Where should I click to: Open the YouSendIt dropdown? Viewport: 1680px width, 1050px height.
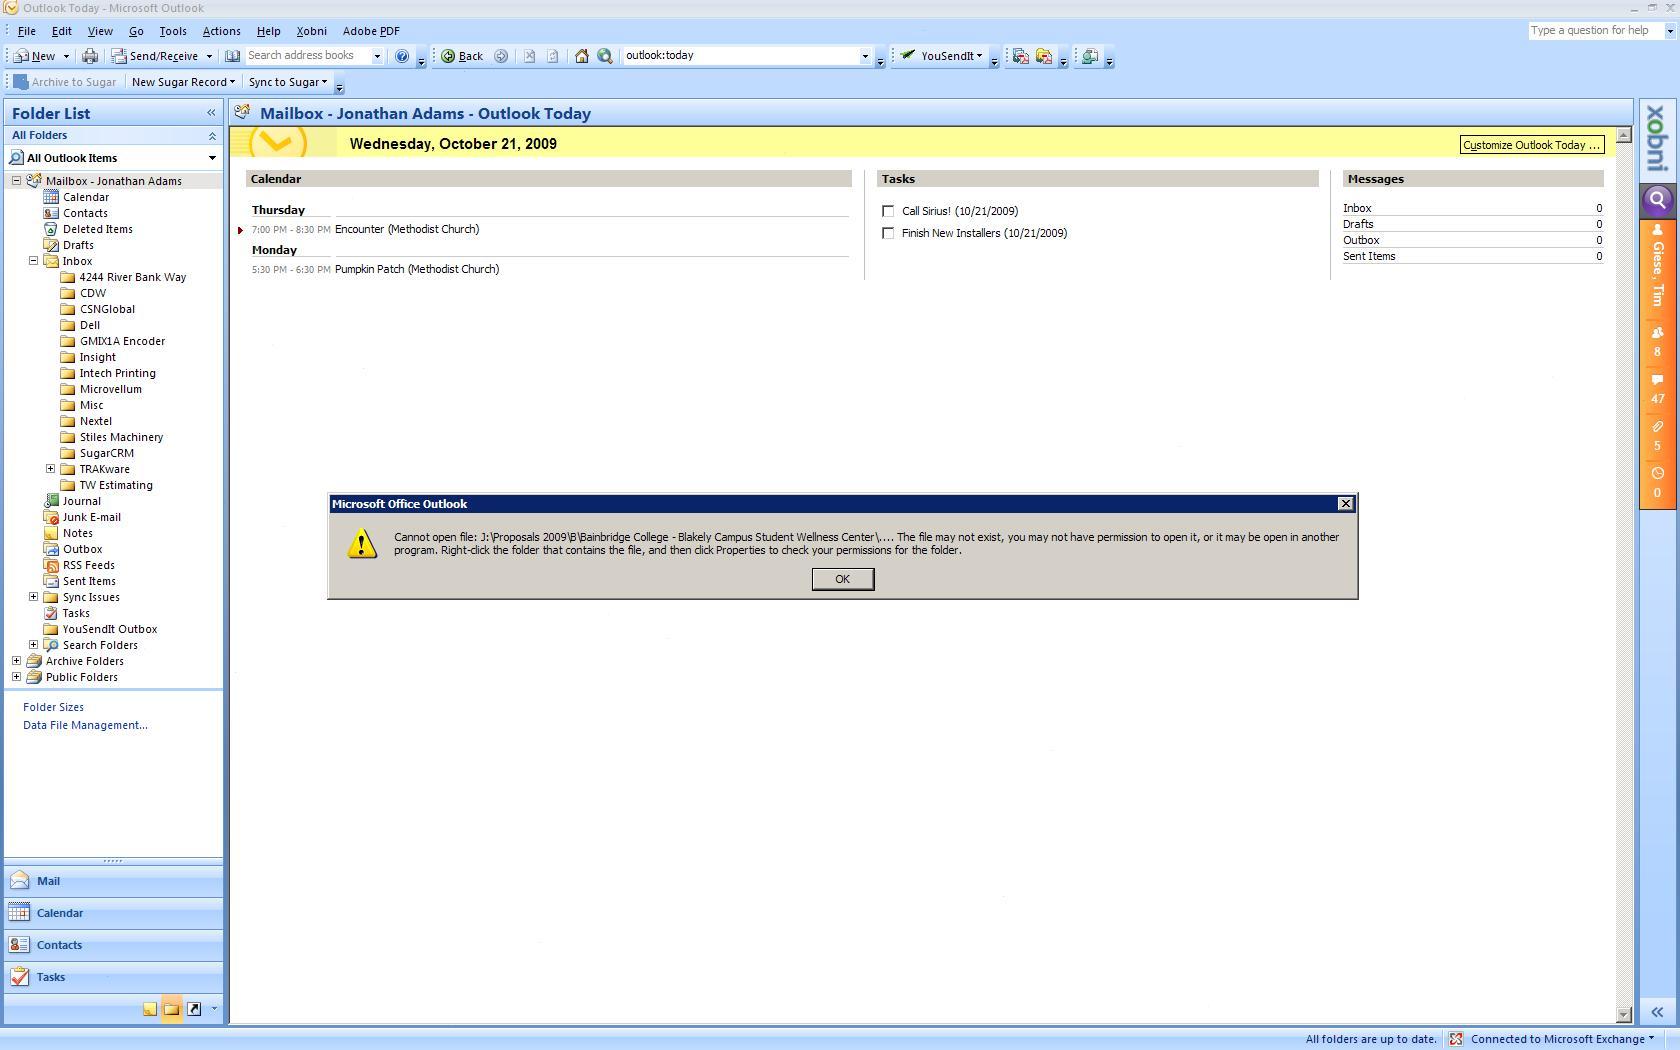point(979,56)
